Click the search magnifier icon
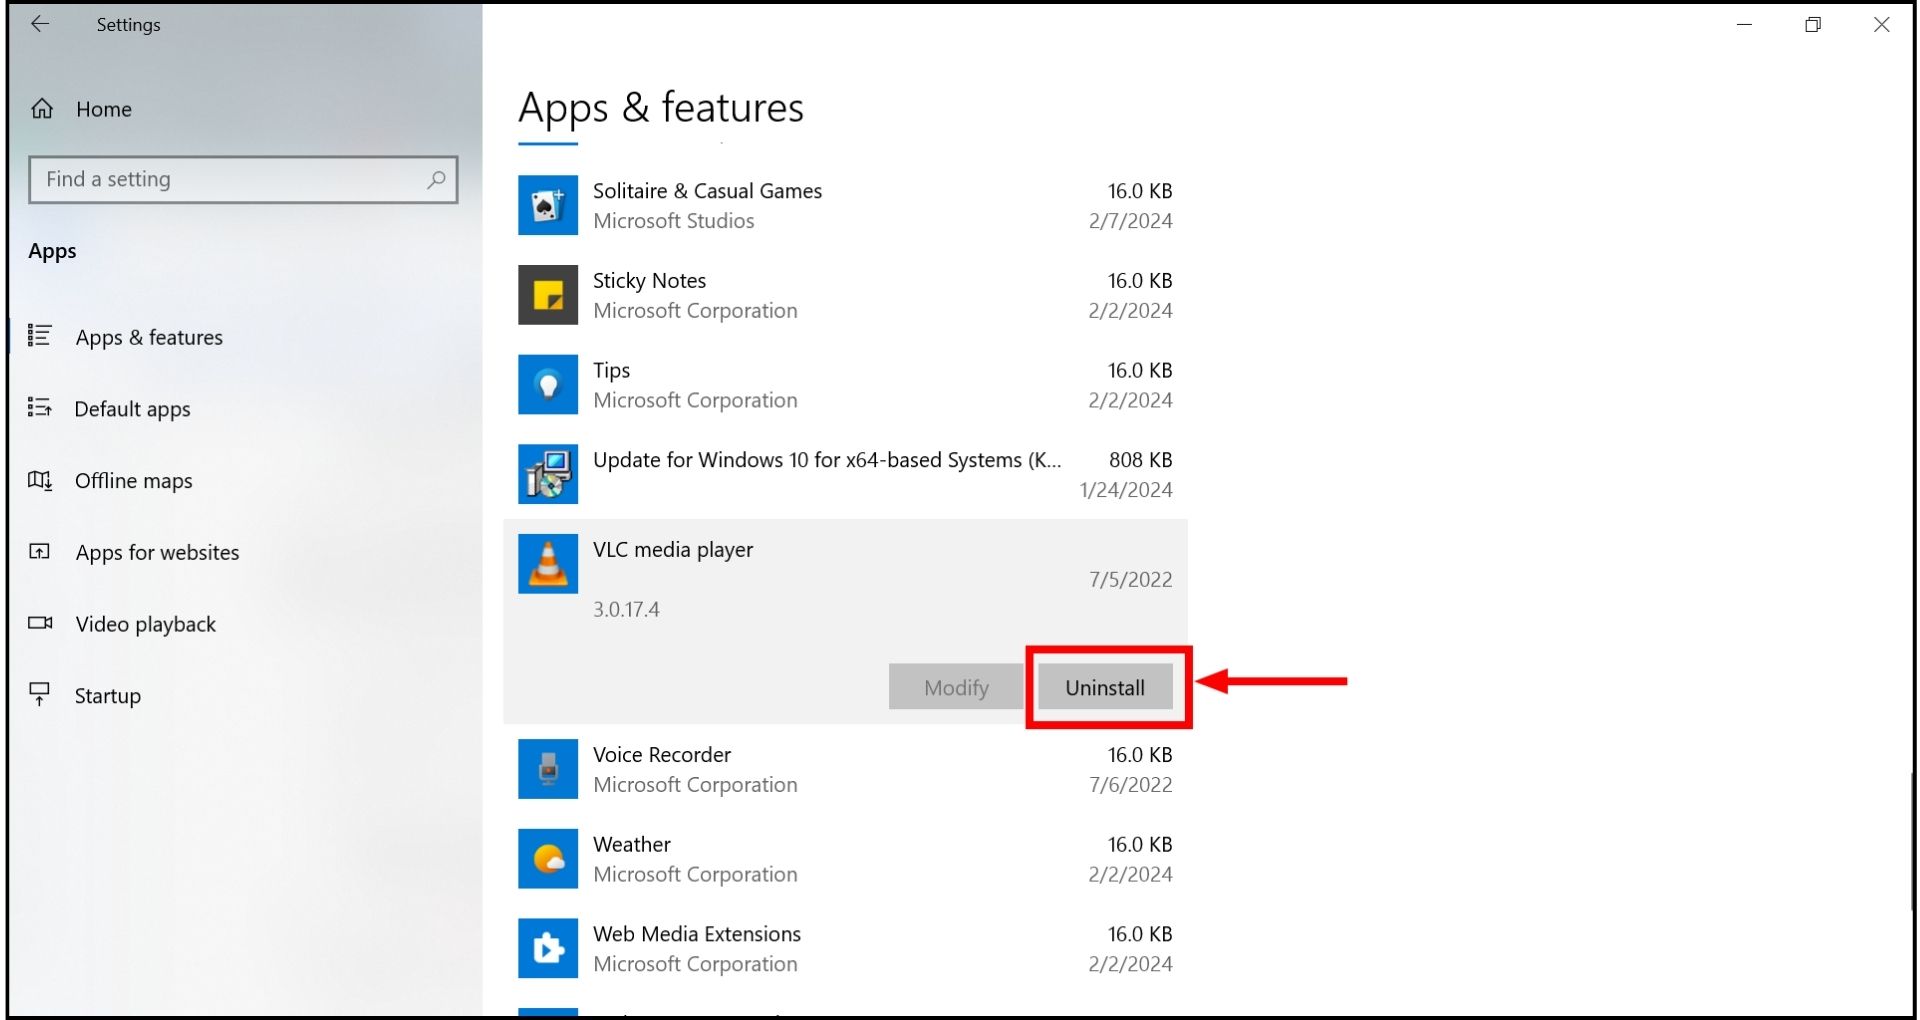Viewport: 1920px width, 1020px height. 436,180
